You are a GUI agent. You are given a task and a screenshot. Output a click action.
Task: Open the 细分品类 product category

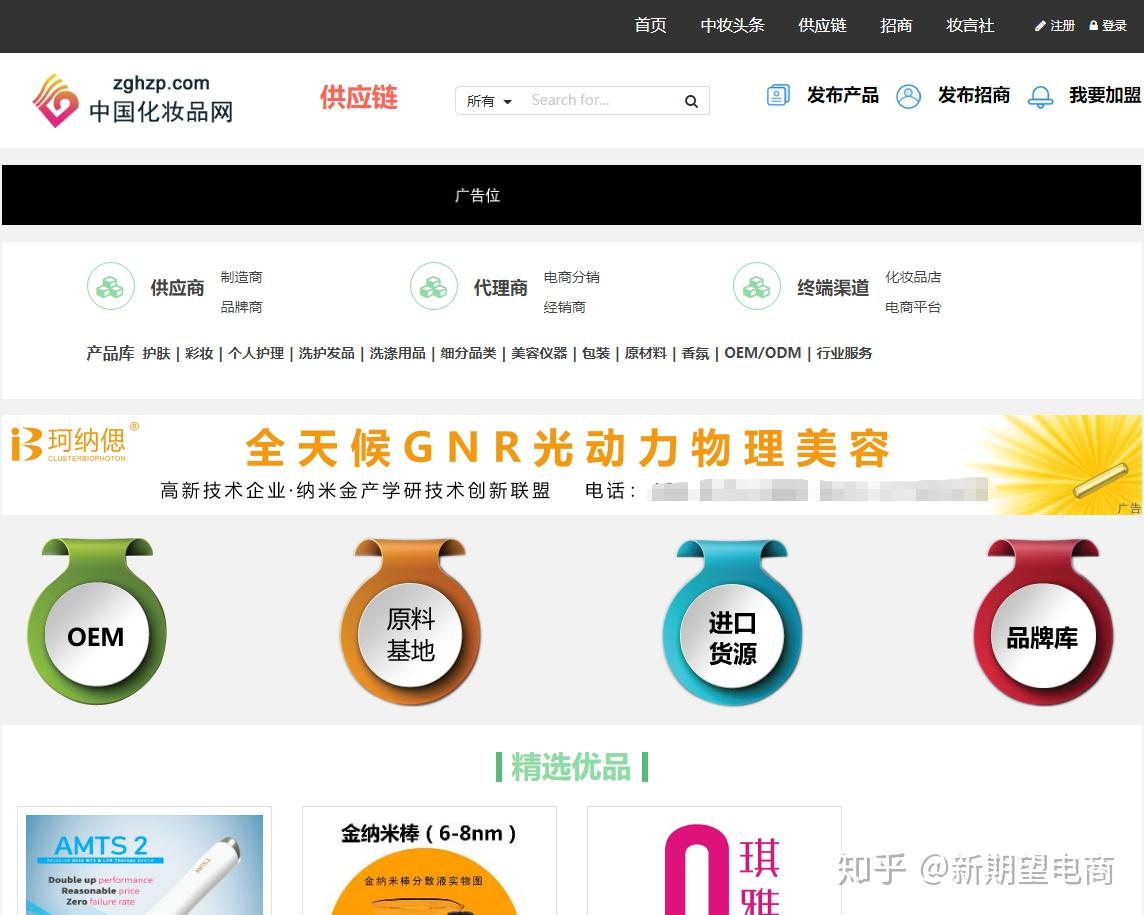[x=468, y=353]
